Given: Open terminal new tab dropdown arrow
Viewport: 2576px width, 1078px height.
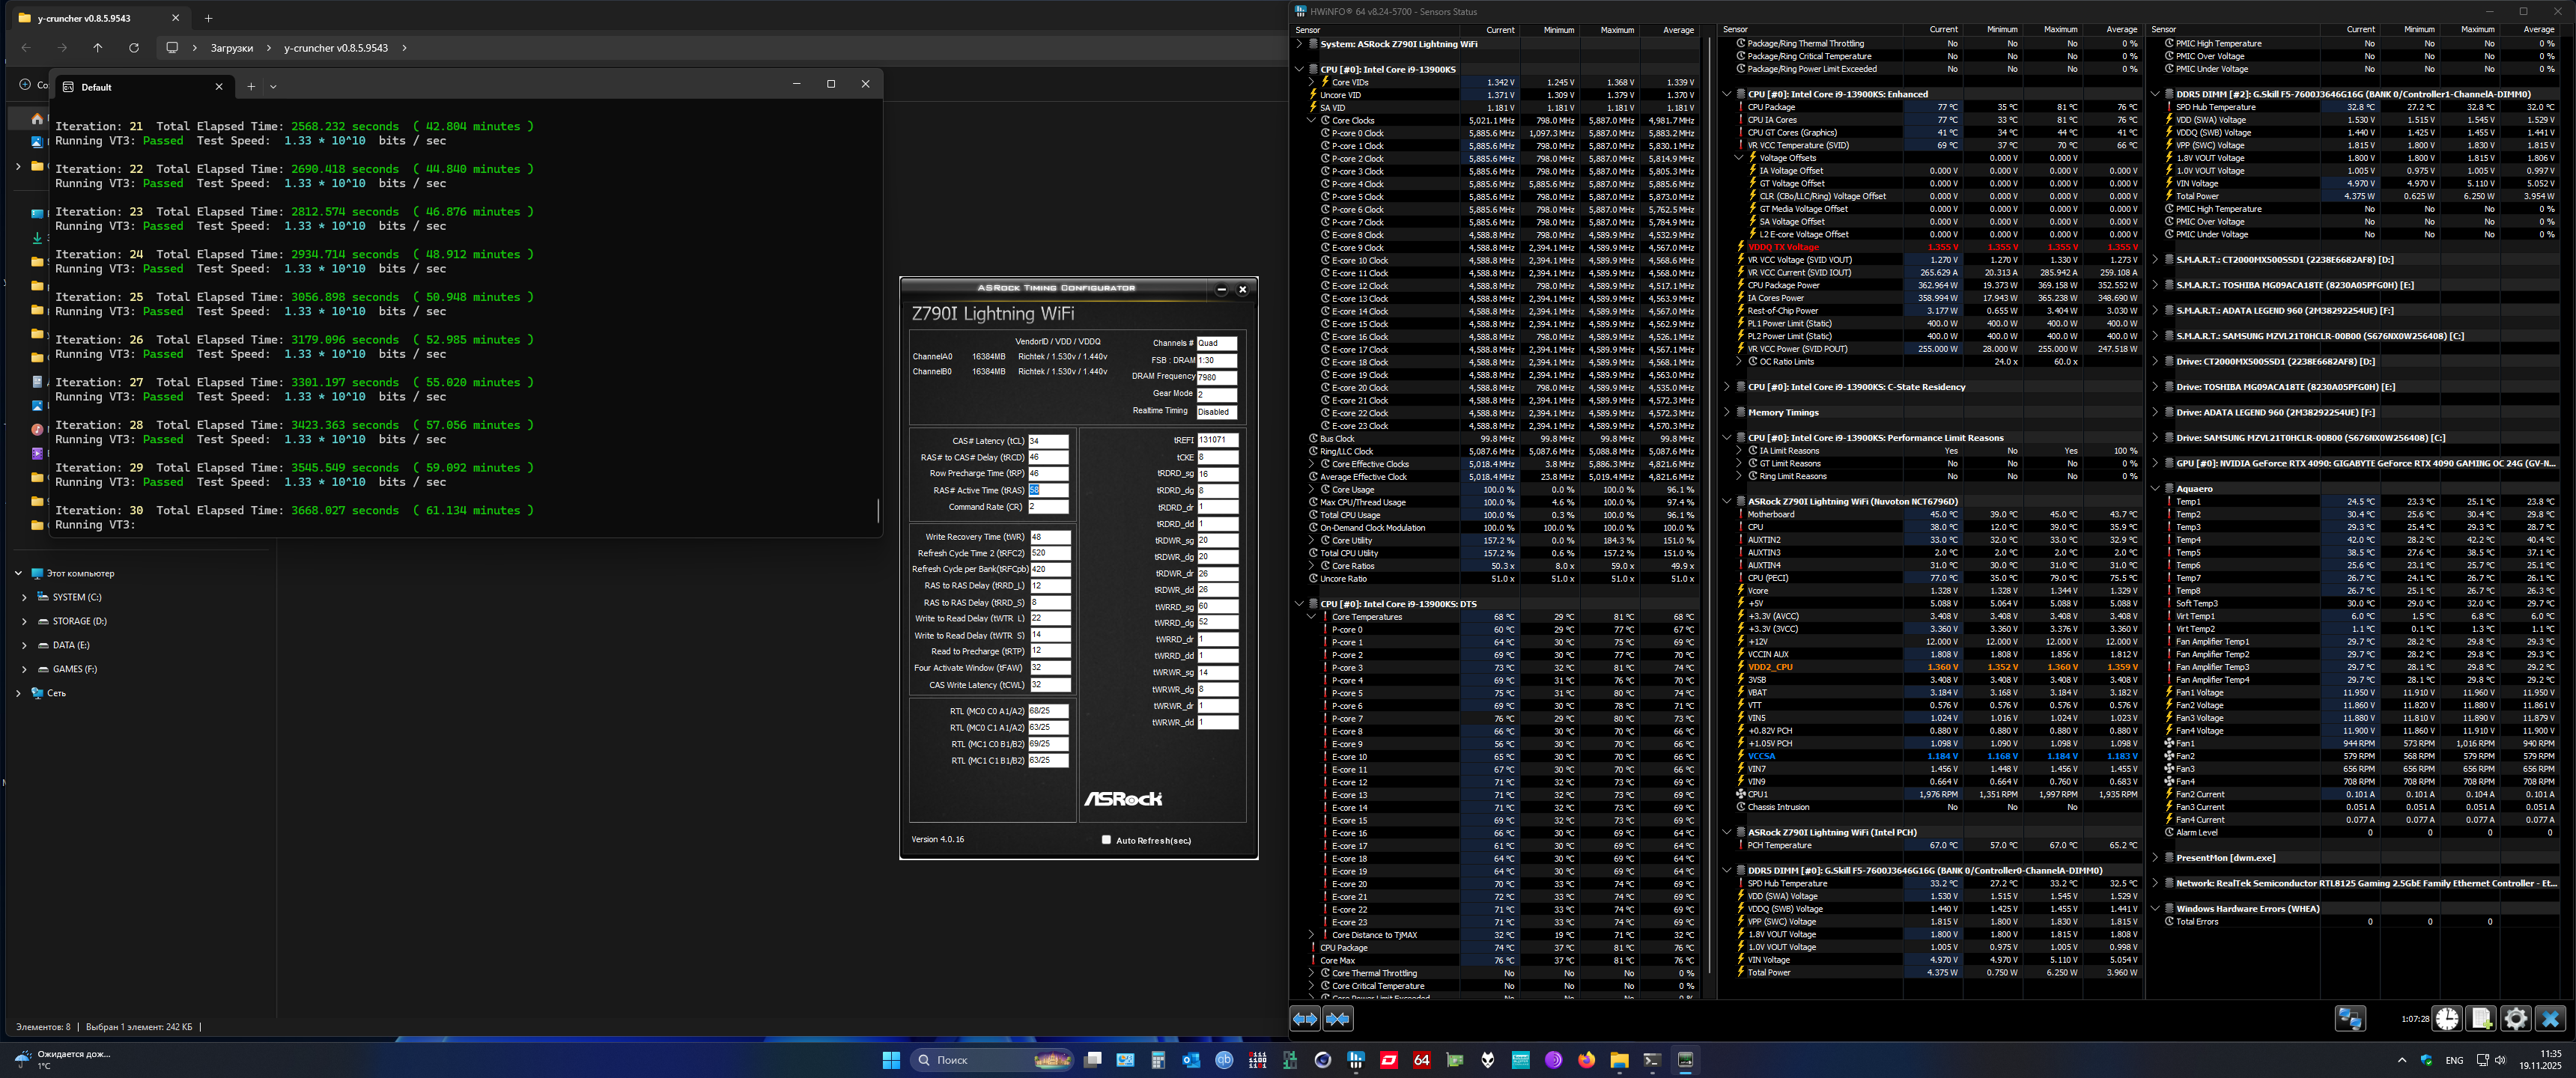Looking at the screenshot, I should coord(273,86).
